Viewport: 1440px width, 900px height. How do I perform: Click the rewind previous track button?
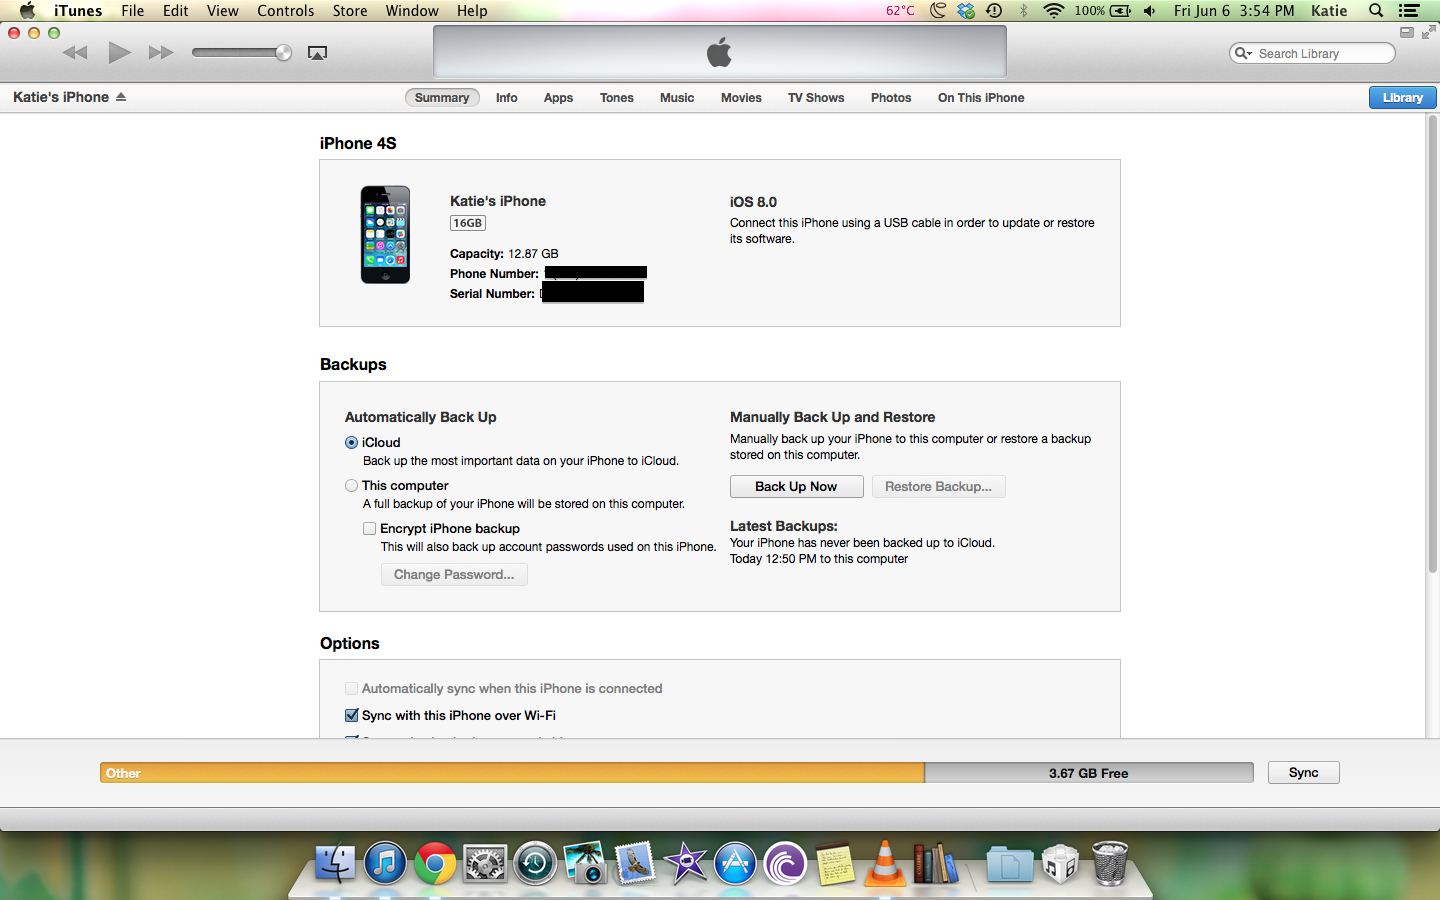[x=75, y=53]
